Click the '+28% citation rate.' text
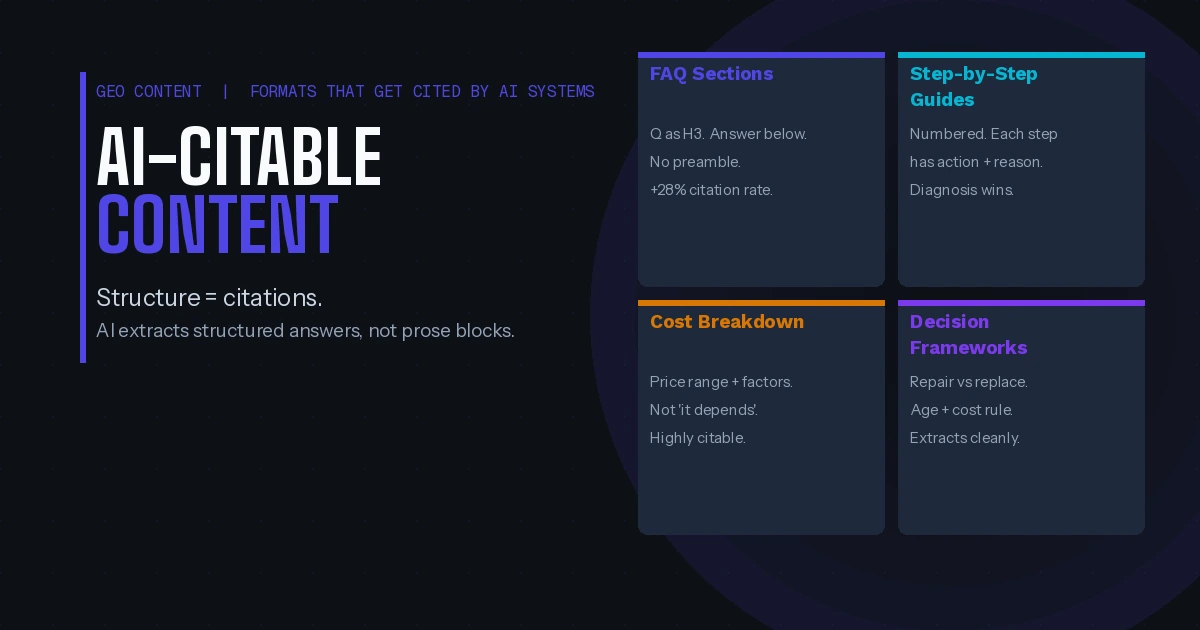 pyautogui.click(x=710, y=190)
